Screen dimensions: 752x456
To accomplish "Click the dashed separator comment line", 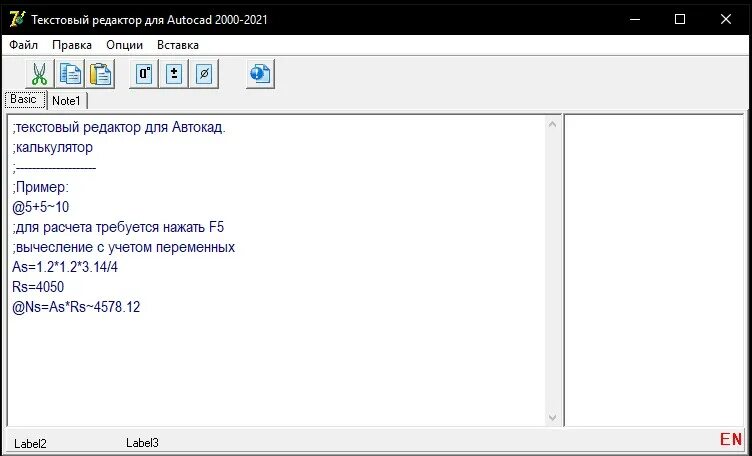I will (x=54, y=167).
